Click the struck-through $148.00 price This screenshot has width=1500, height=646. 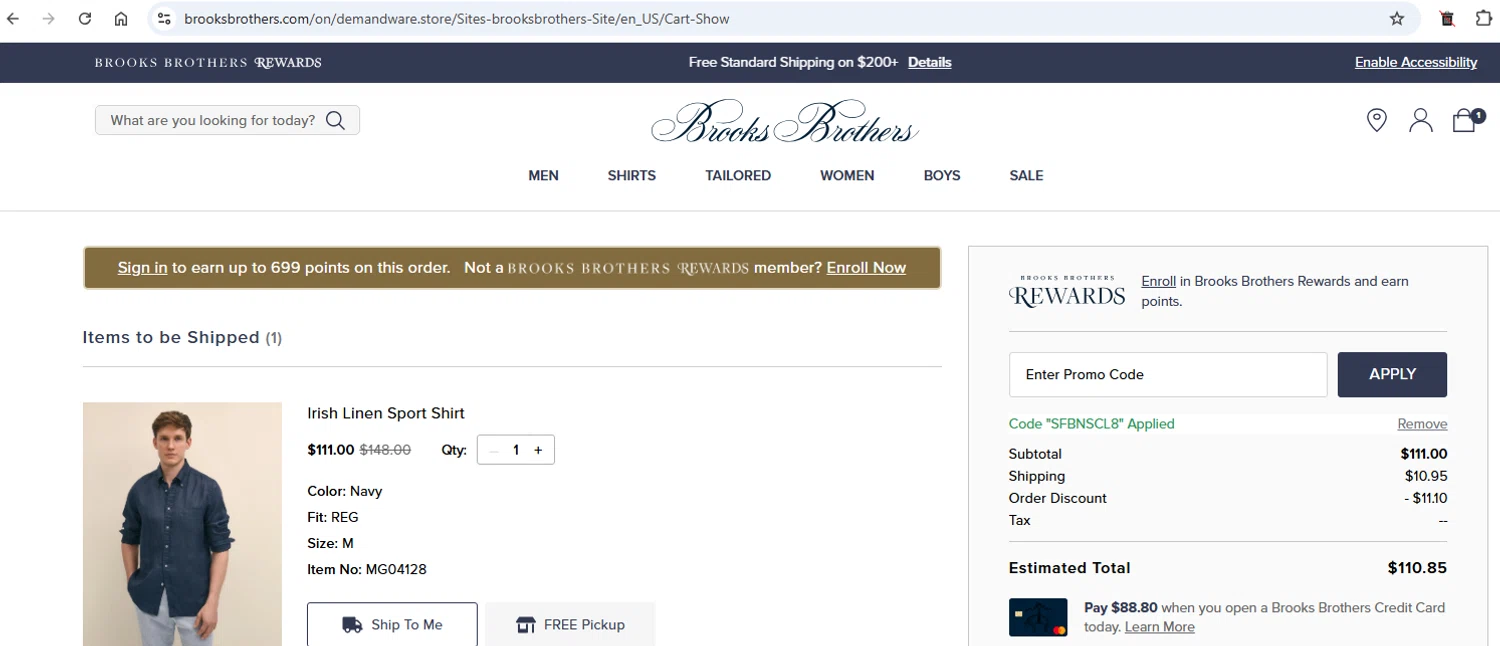(x=385, y=450)
